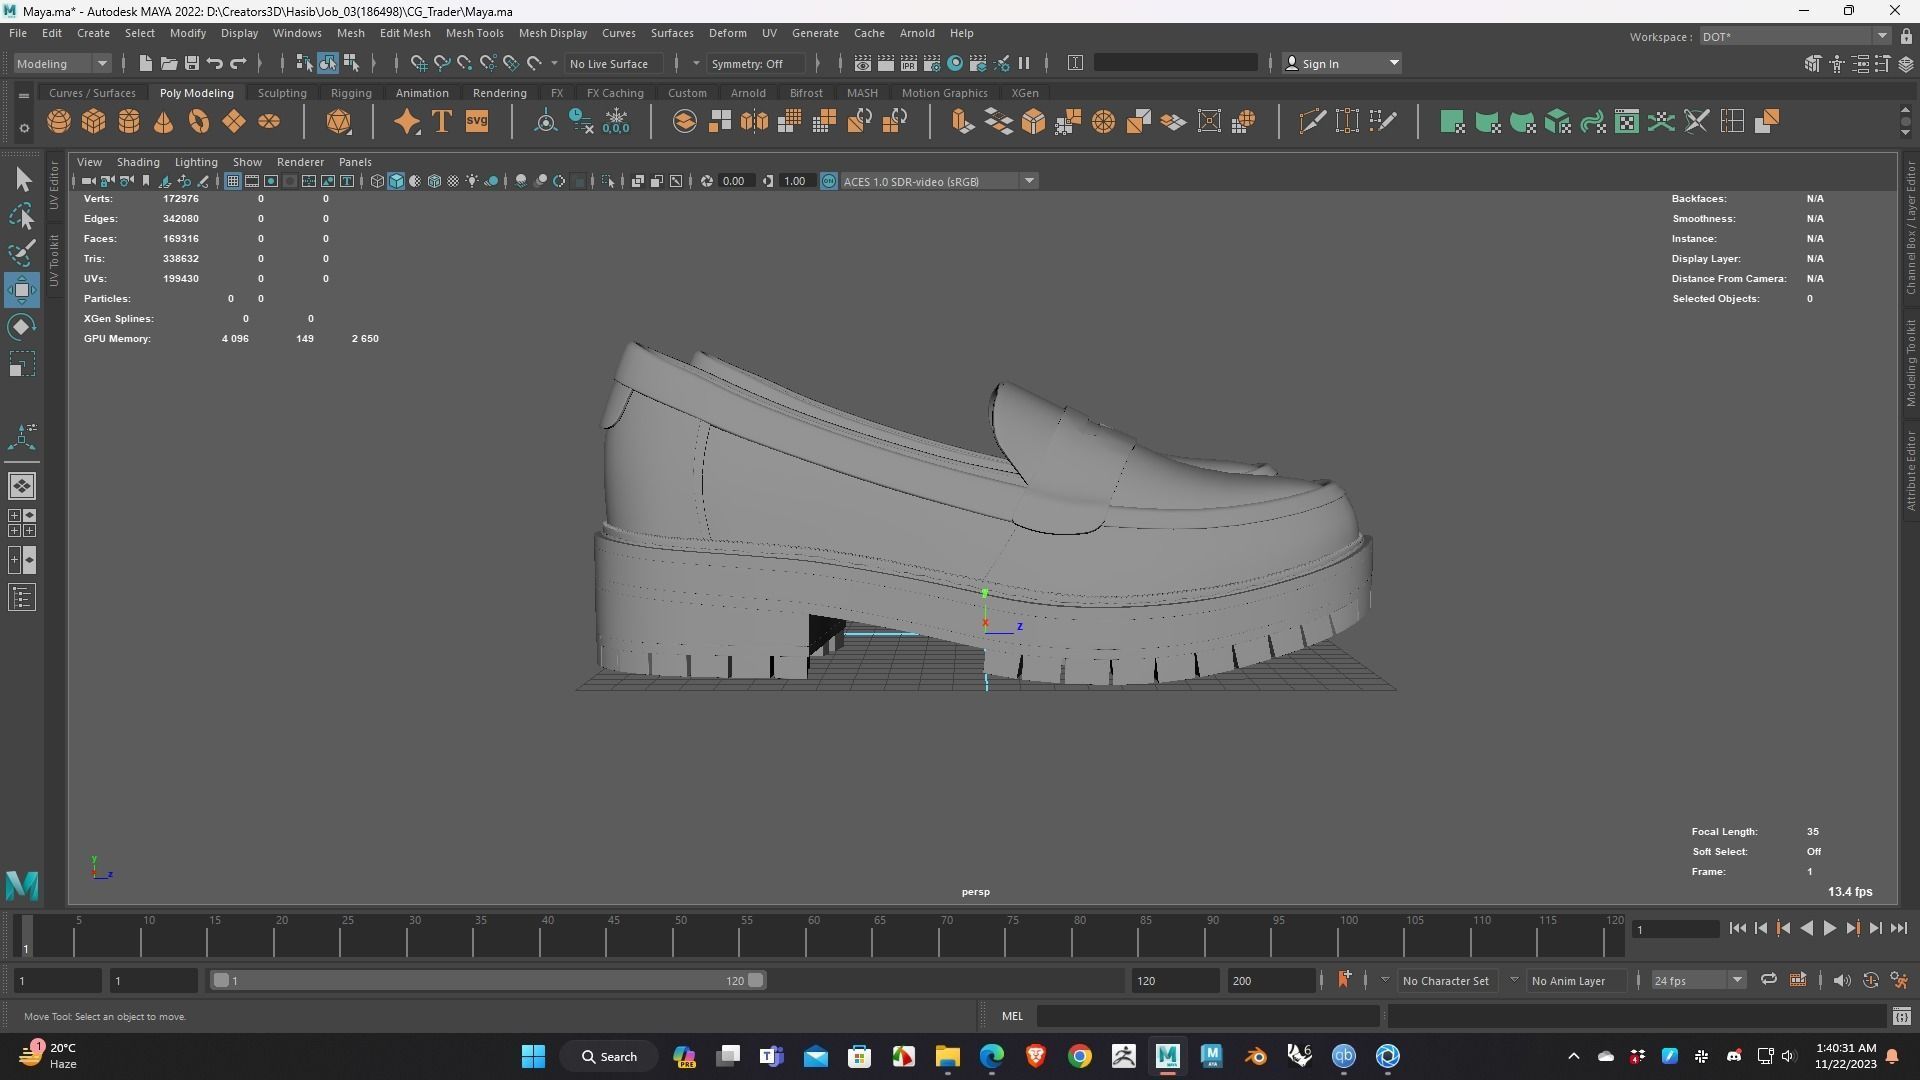Create a polygon cone from the shelf

click(x=164, y=122)
